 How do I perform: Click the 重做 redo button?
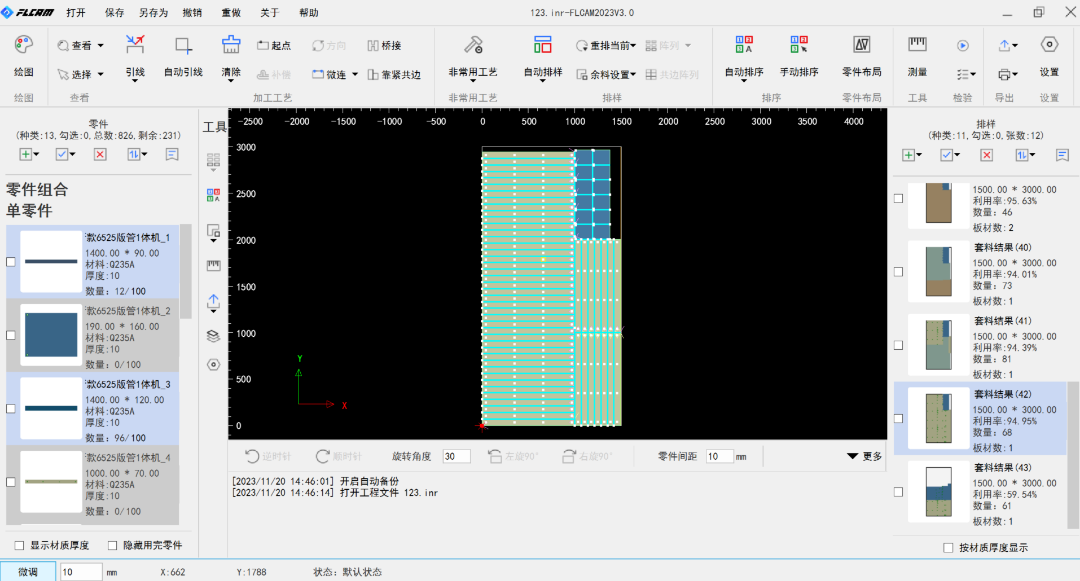(x=231, y=12)
